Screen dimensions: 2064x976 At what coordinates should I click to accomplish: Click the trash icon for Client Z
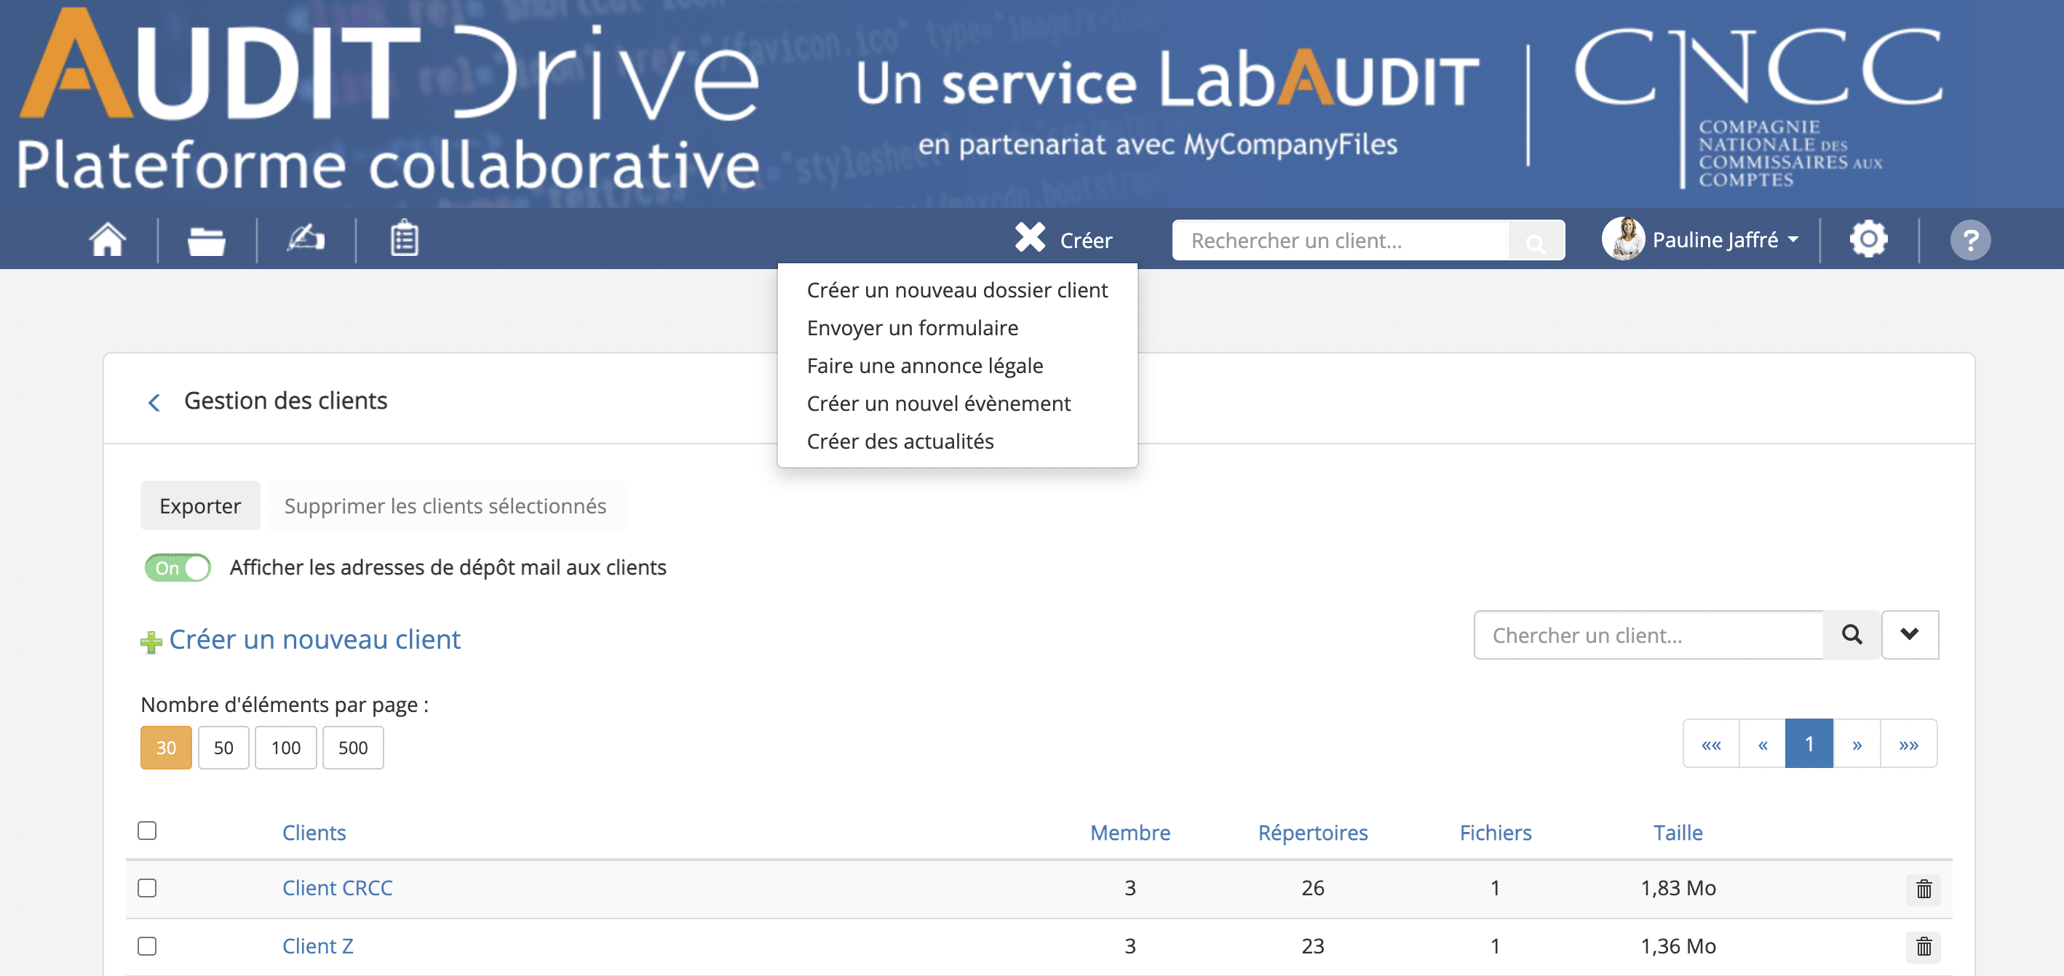pos(1923,946)
